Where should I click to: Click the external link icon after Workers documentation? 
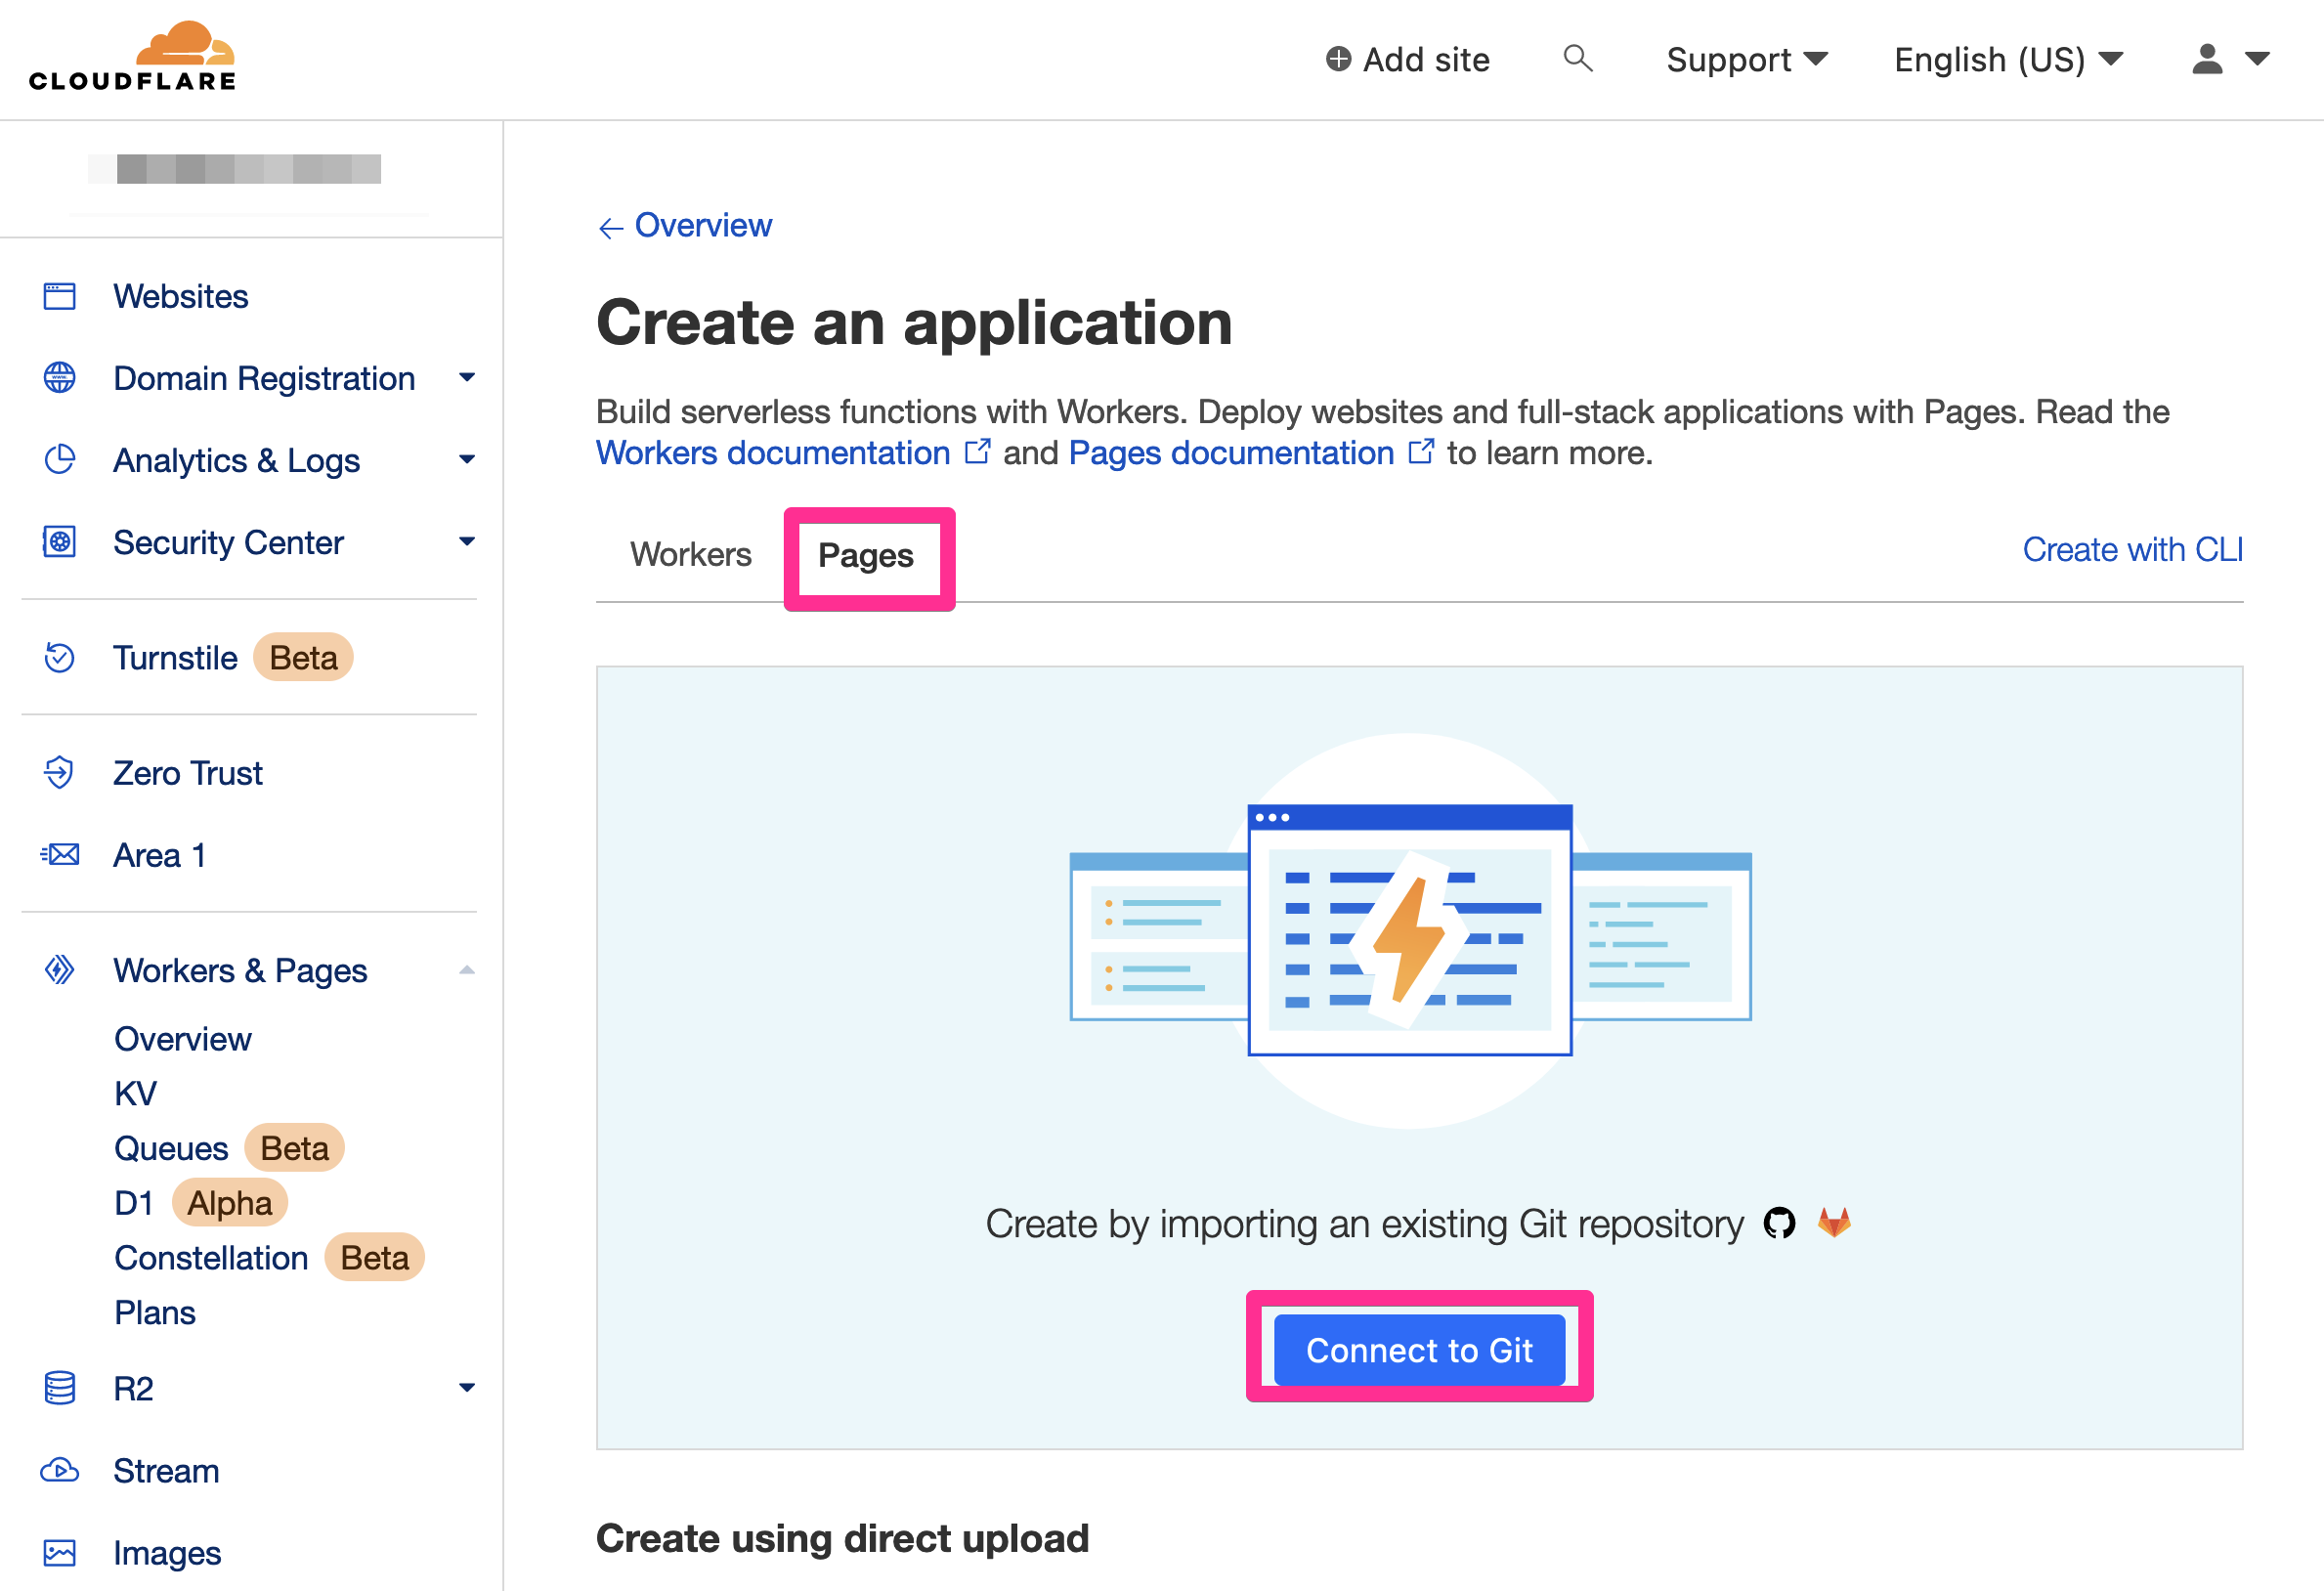click(x=977, y=452)
